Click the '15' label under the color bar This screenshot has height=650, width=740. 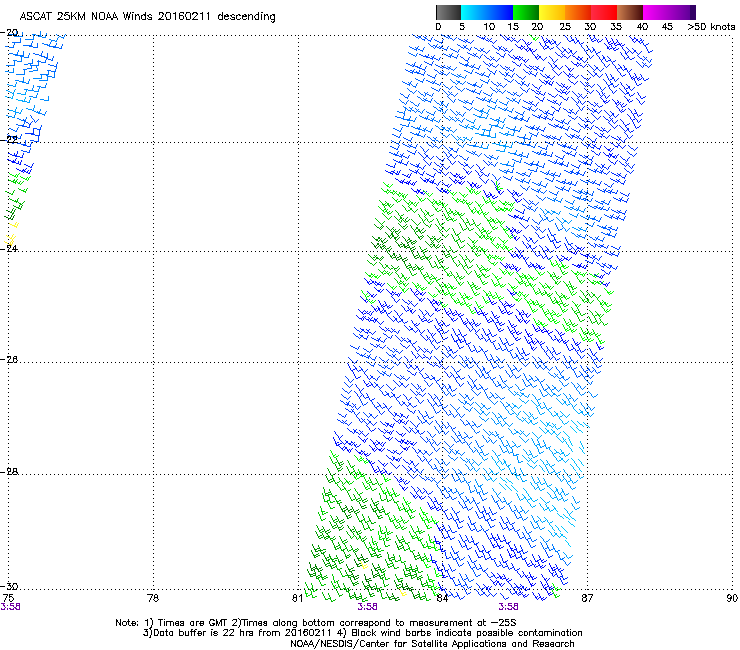[513, 27]
